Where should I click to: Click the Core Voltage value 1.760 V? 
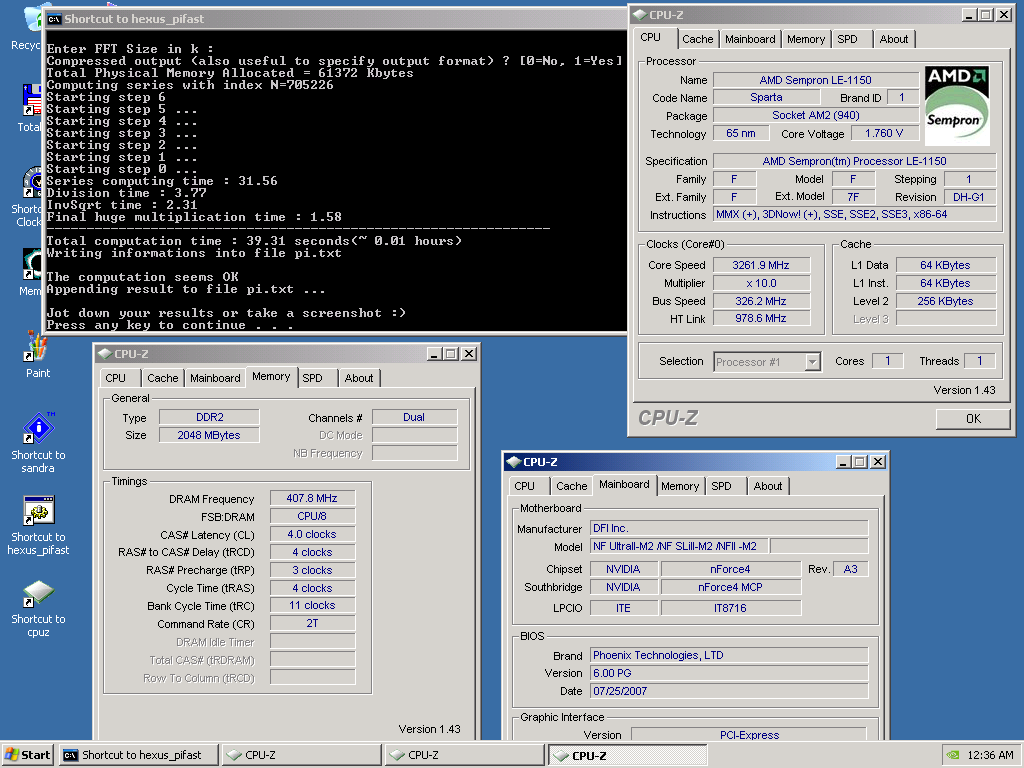click(884, 133)
